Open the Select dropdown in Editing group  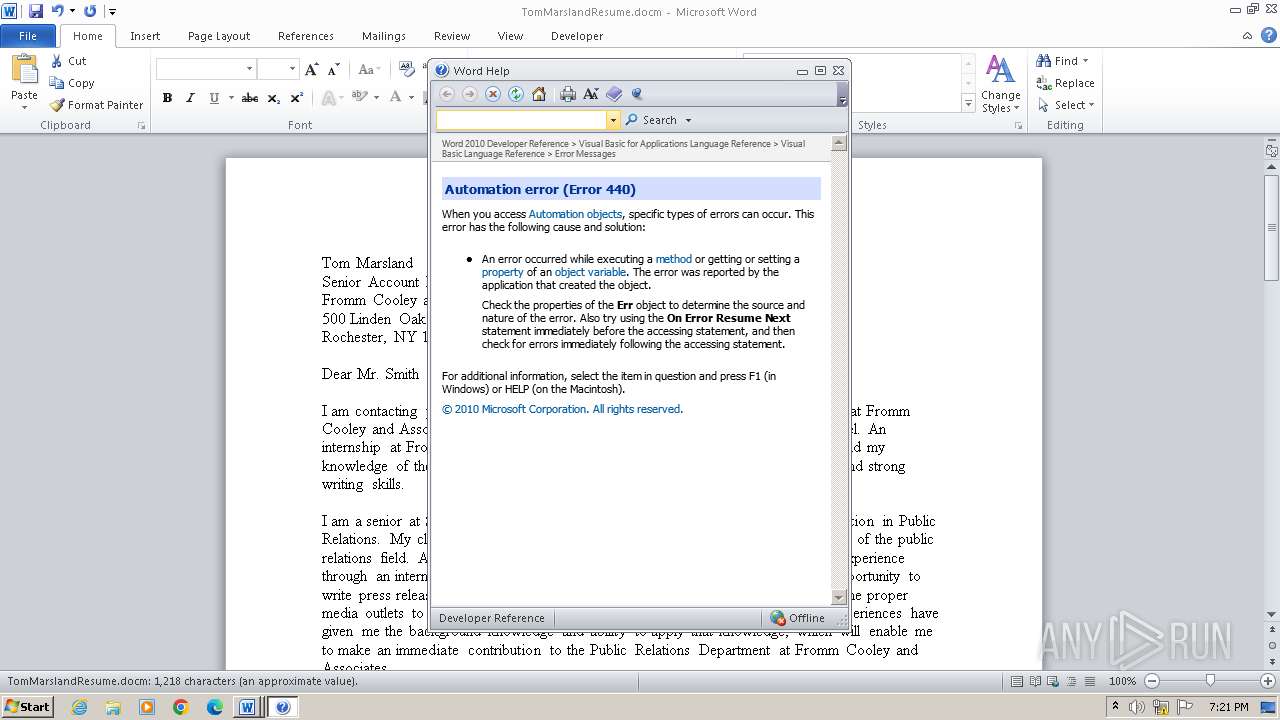1066,105
